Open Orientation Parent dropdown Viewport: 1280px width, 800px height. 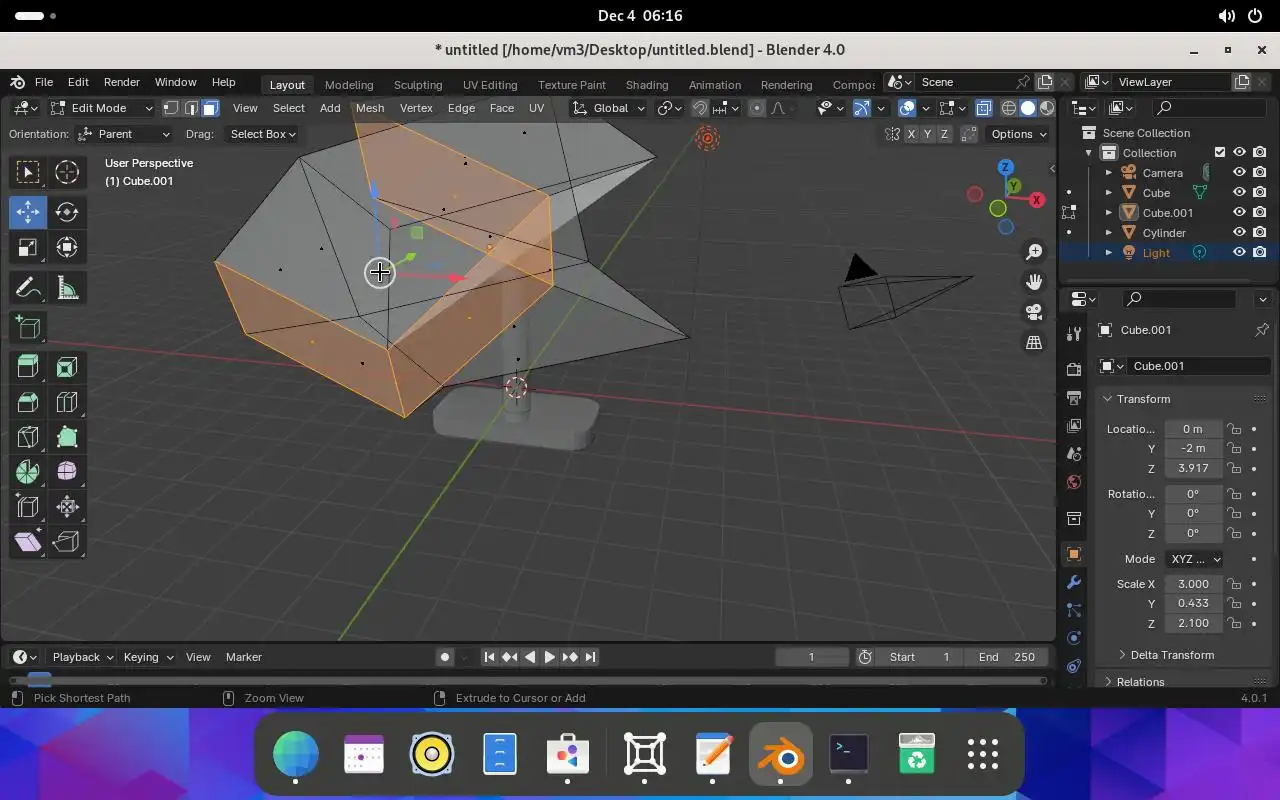click(x=124, y=134)
